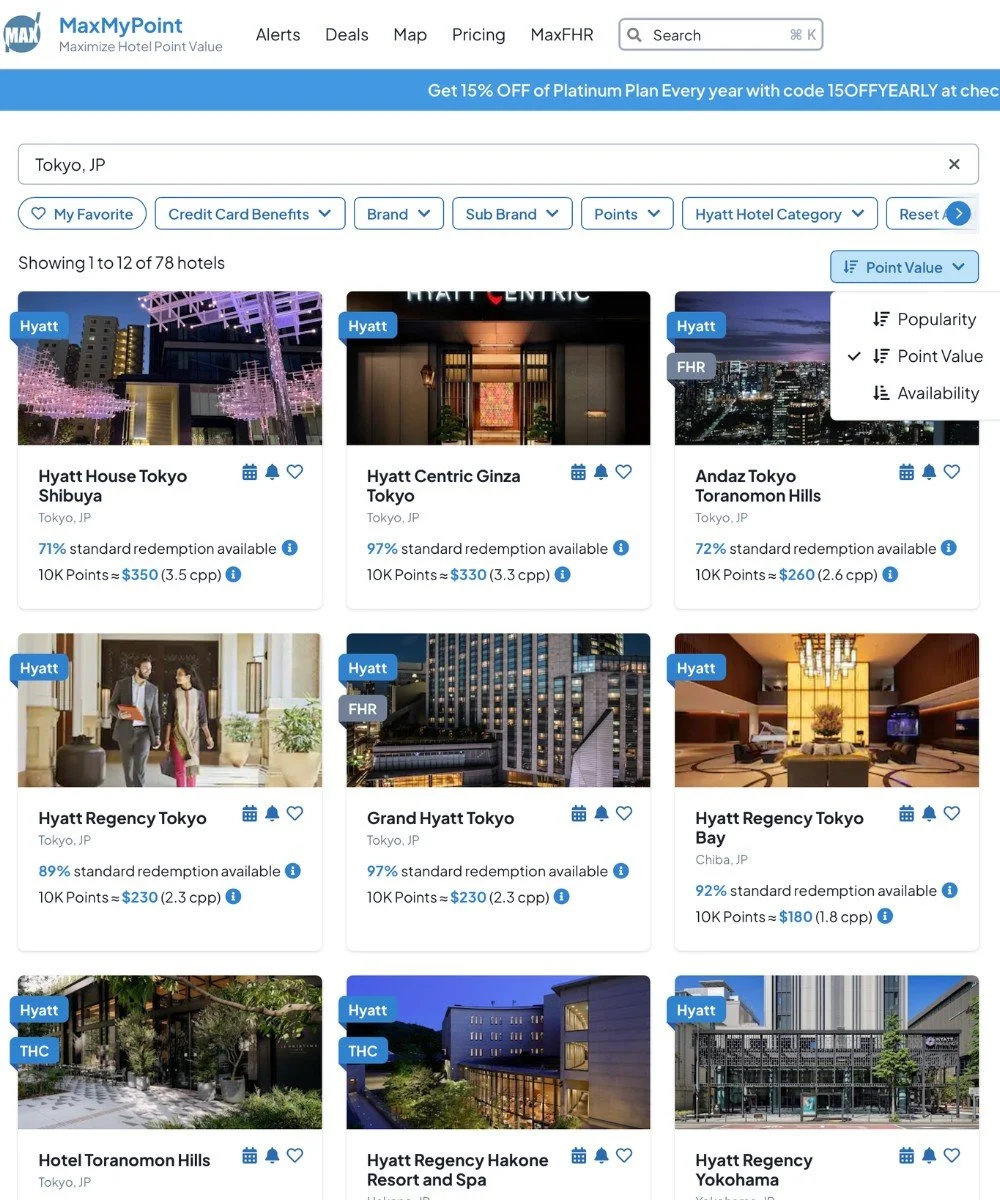The image size is (1000, 1200).
Task: Open the MaxFHR page
Action: [562, 35]
